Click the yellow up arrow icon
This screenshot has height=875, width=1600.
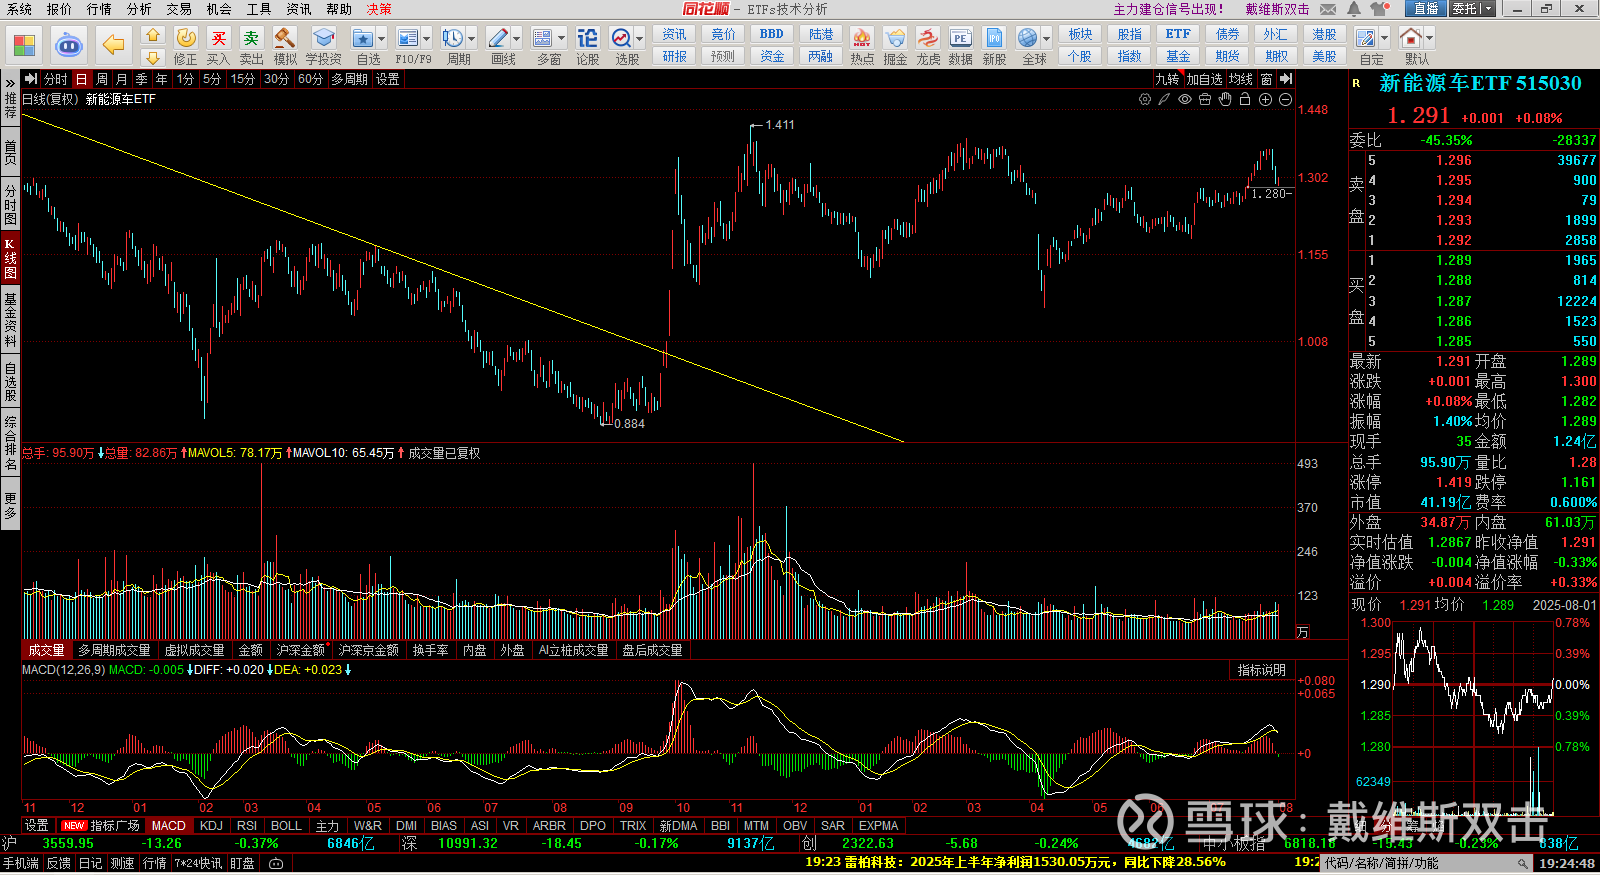(153, 35)
